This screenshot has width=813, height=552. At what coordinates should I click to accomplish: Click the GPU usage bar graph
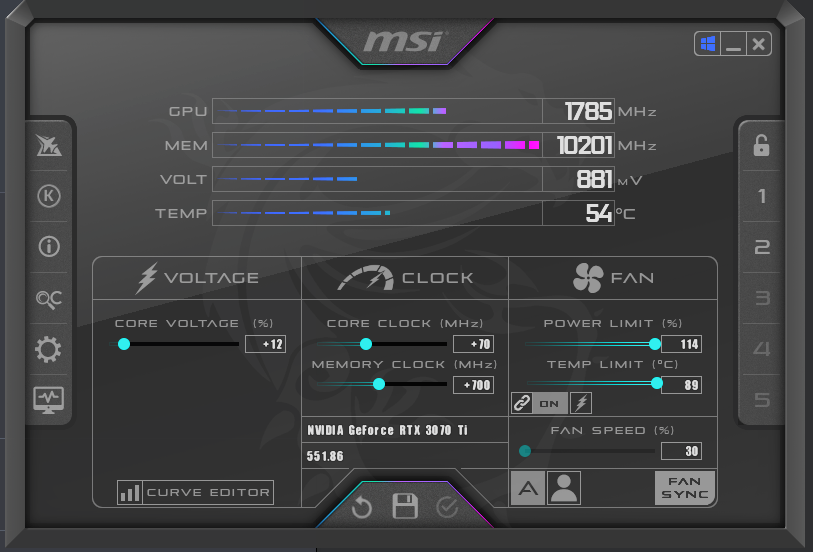point(377,111)
